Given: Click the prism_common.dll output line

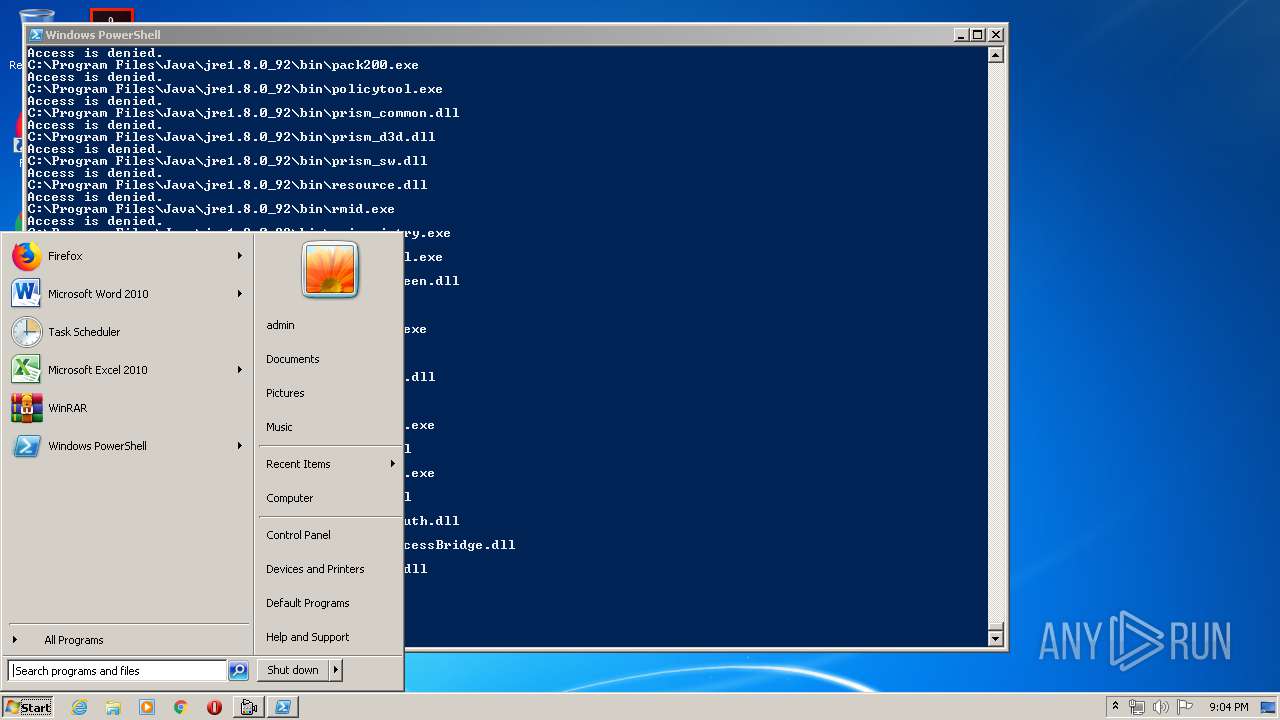Looking at the screenshot, I should point(243,113).
